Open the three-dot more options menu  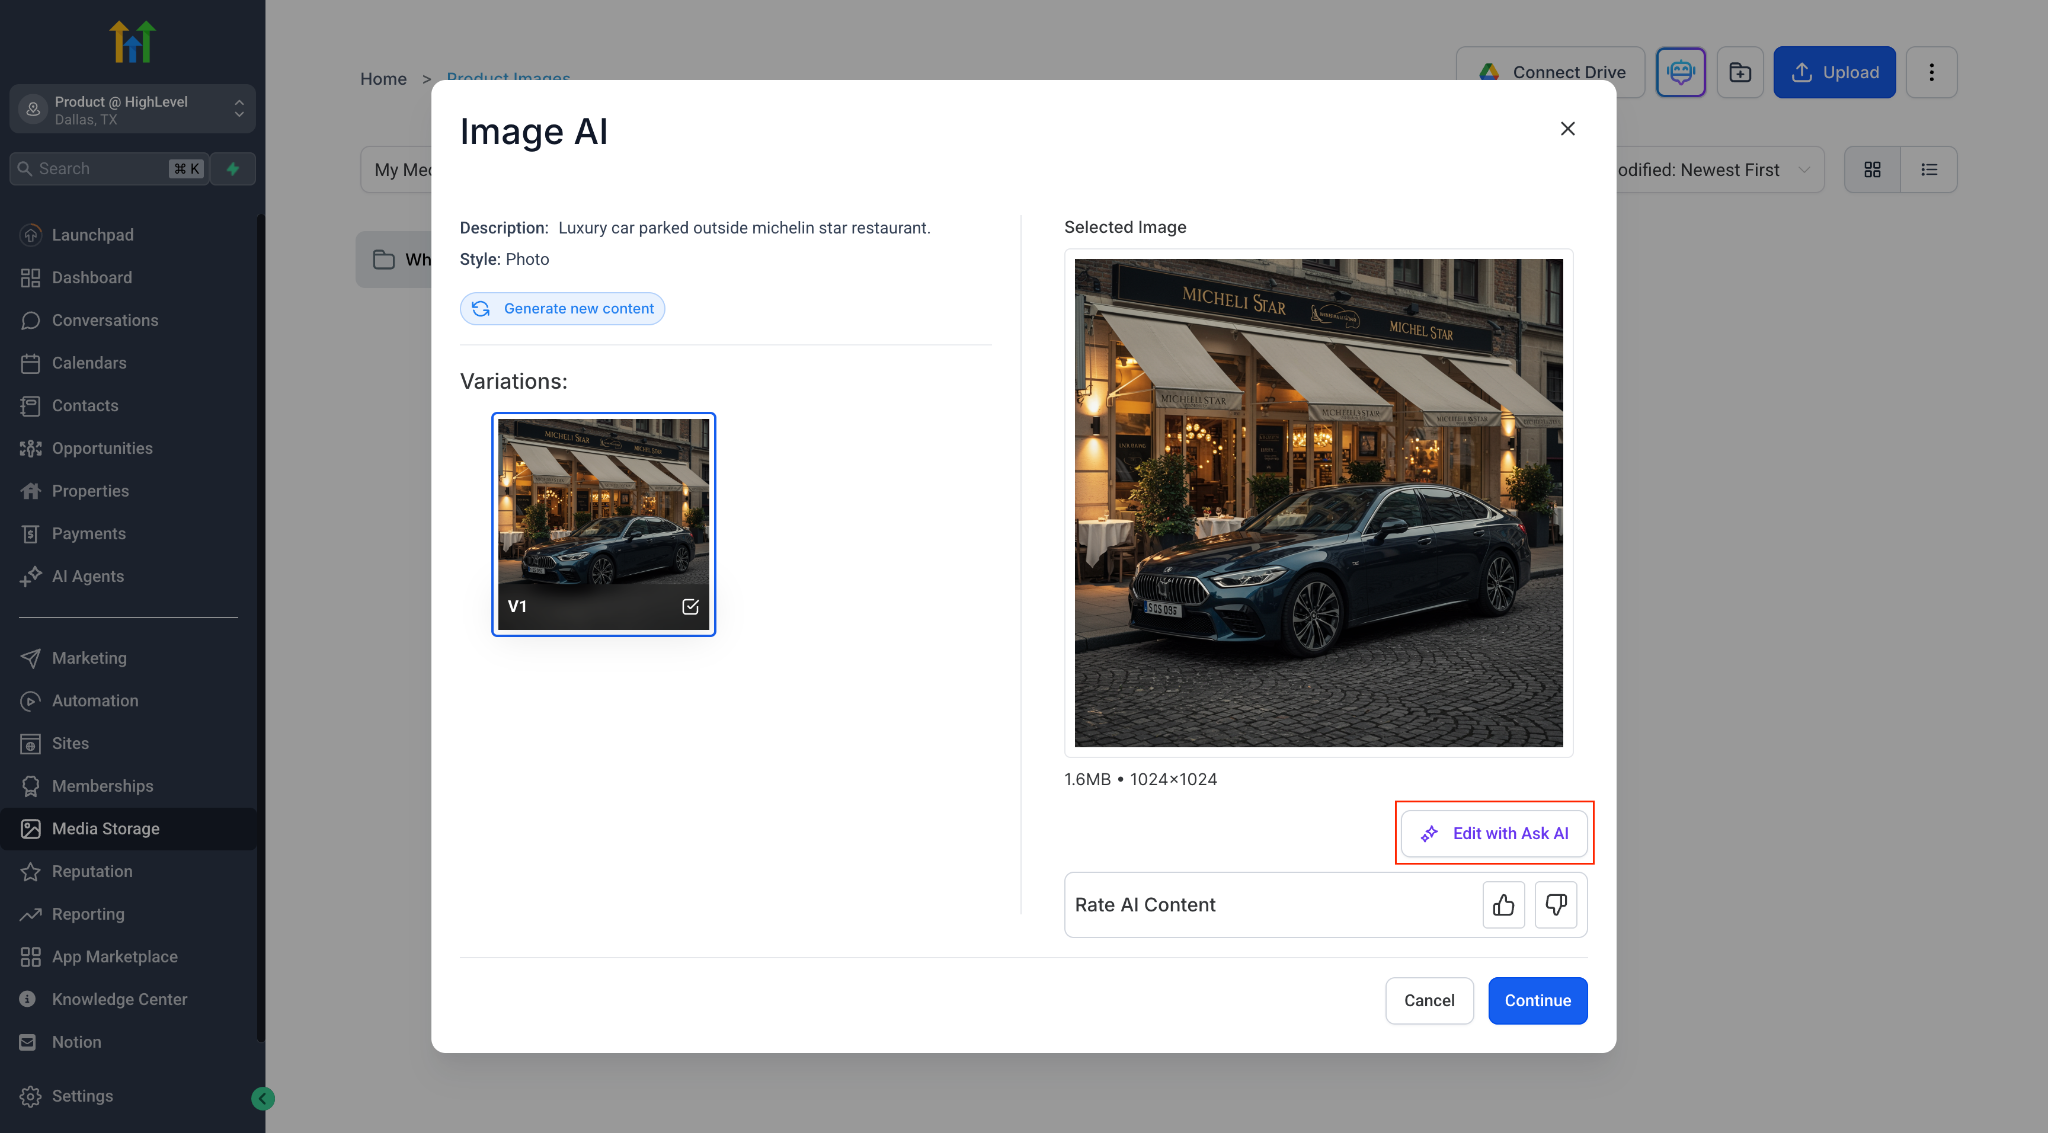point(1931,72)
